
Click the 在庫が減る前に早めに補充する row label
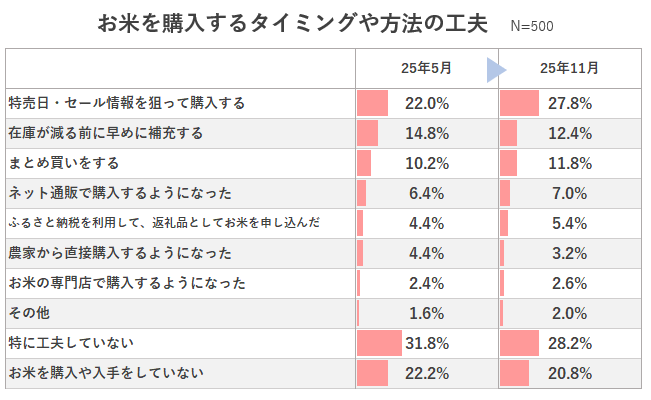pyautogui.click(x=105, y=133)
